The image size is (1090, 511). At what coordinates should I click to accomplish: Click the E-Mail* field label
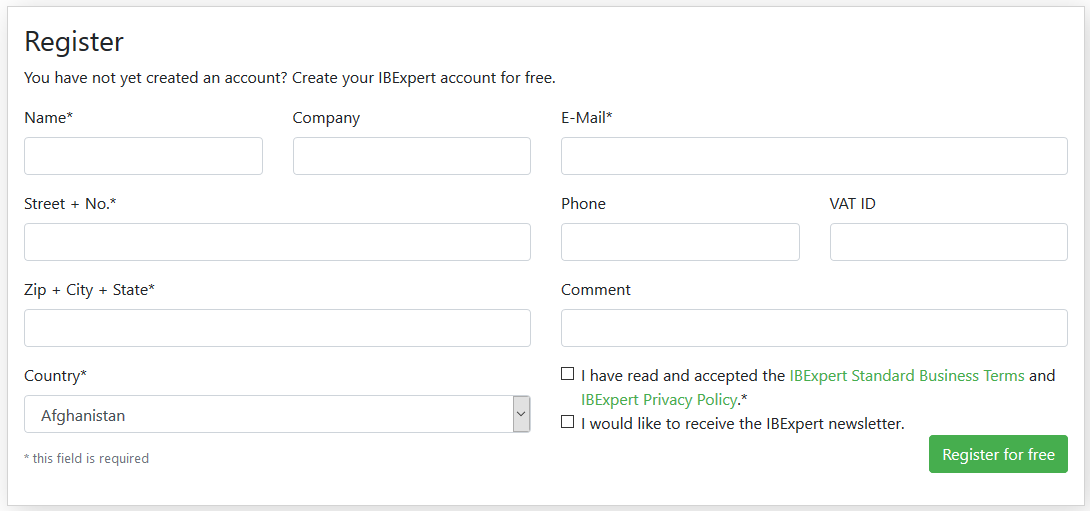tap(587, 118)
